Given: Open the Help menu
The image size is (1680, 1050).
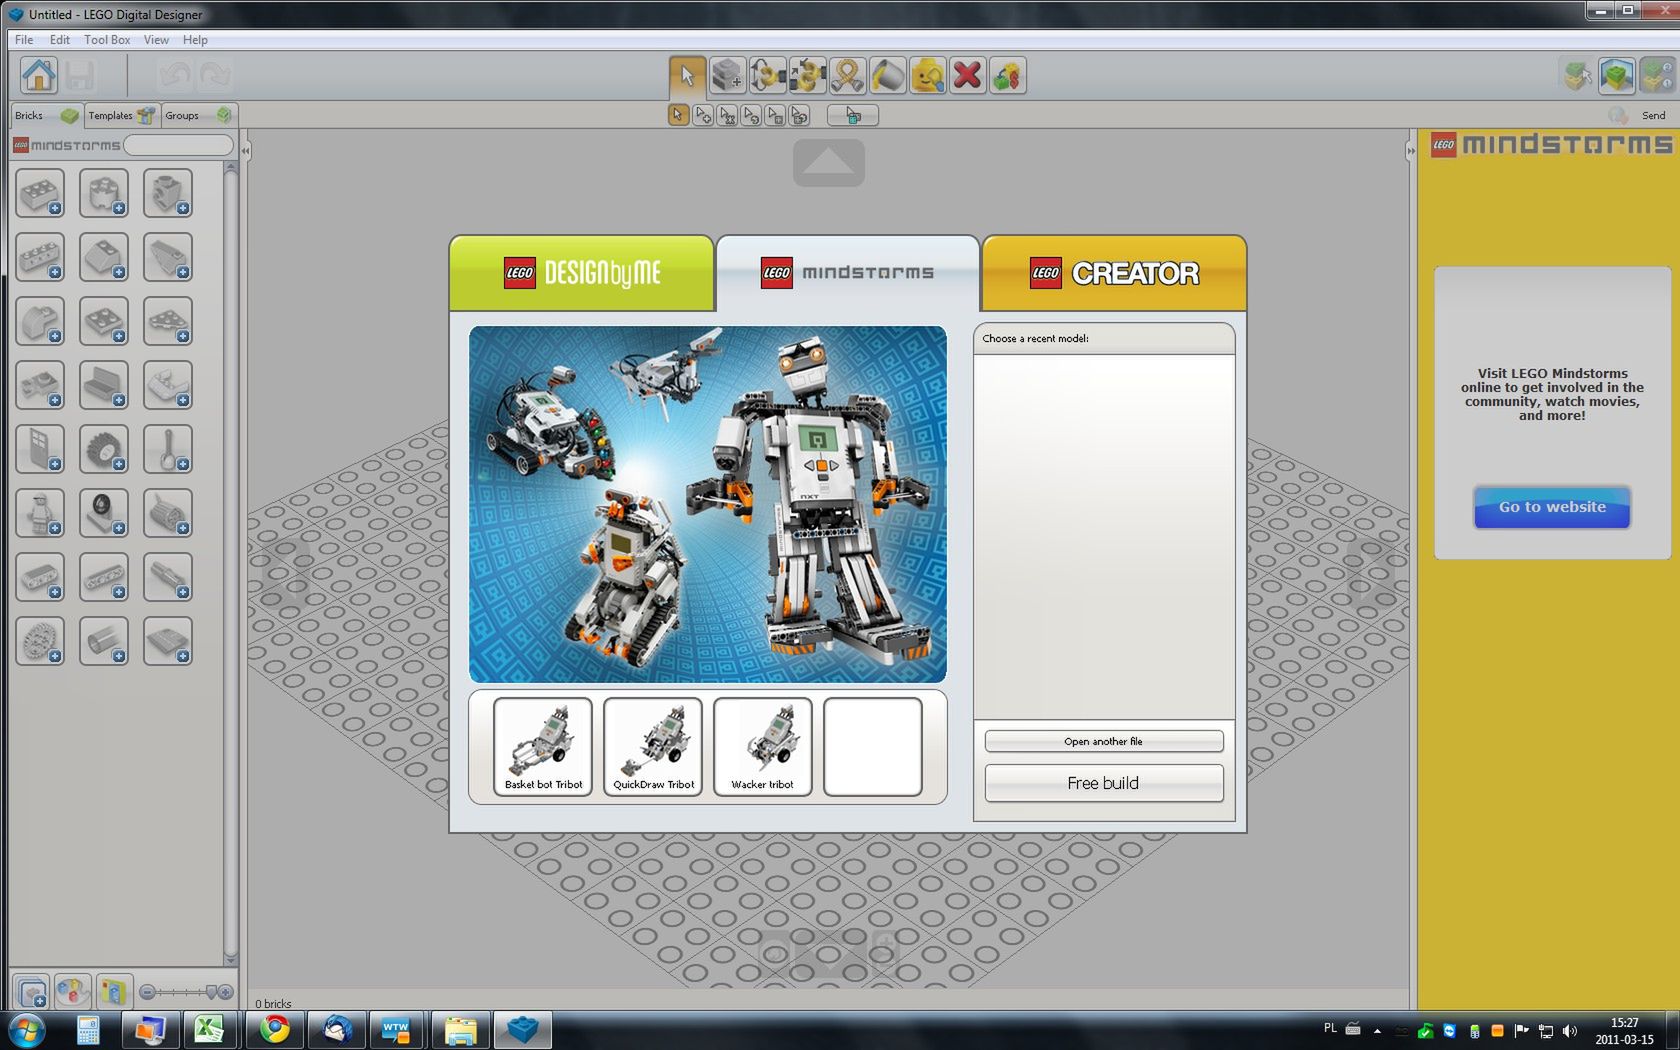Looking at the screenshot, I should 195,40.
